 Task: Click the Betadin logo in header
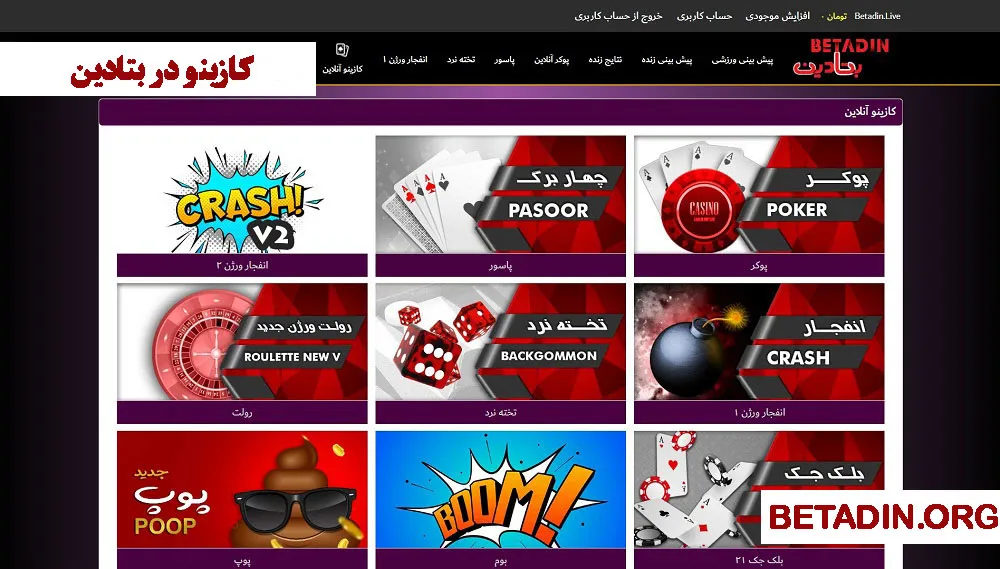pos(841,58)
